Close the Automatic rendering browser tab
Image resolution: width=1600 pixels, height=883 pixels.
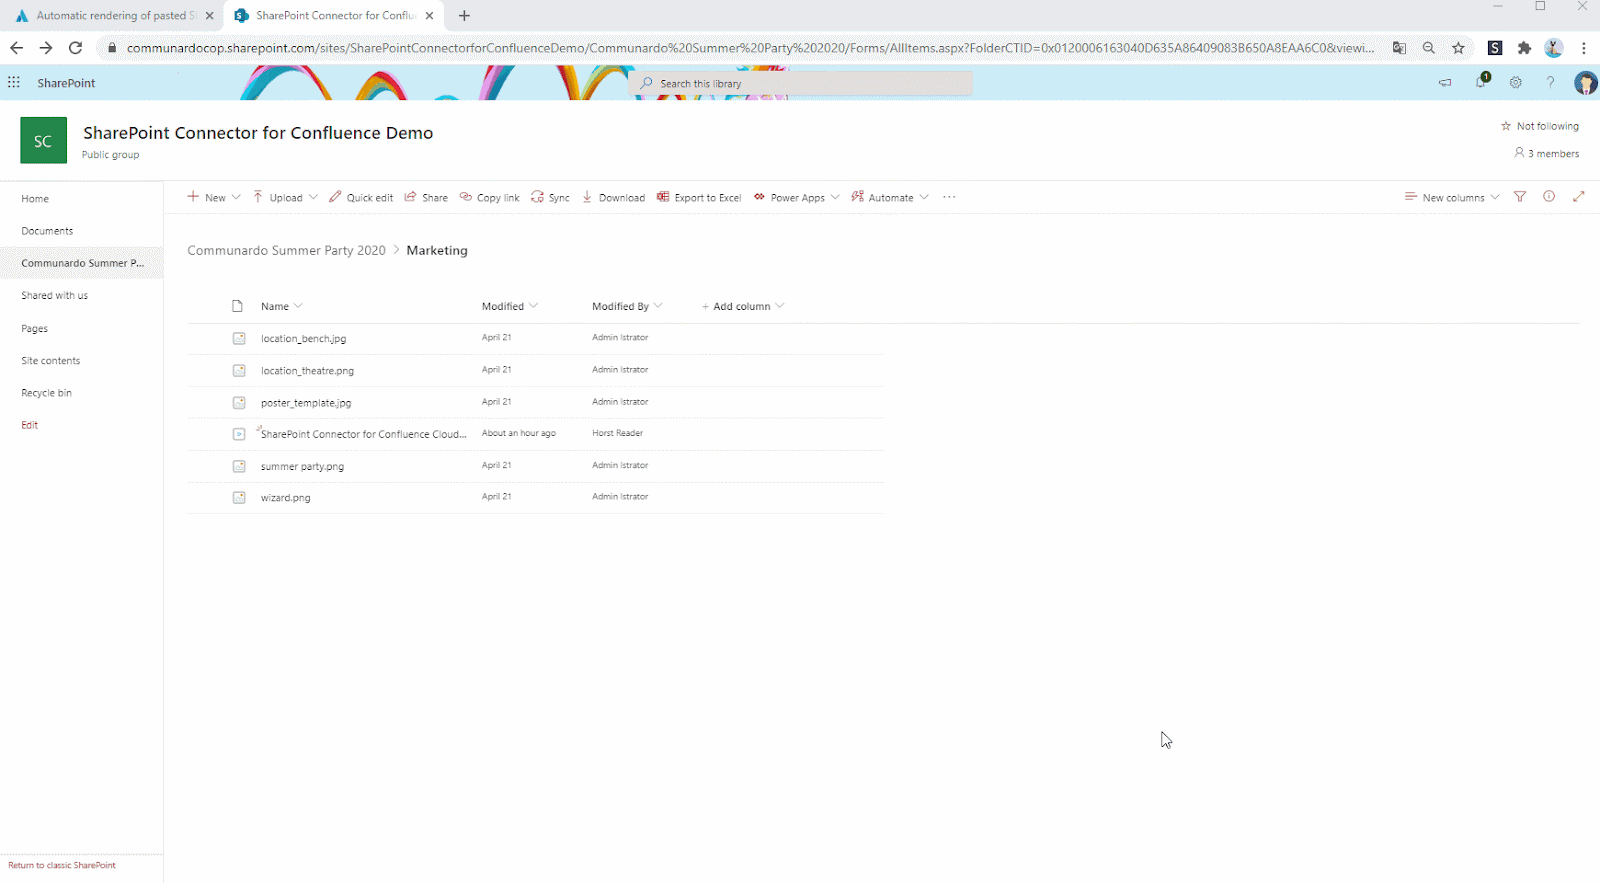(209, 16)
